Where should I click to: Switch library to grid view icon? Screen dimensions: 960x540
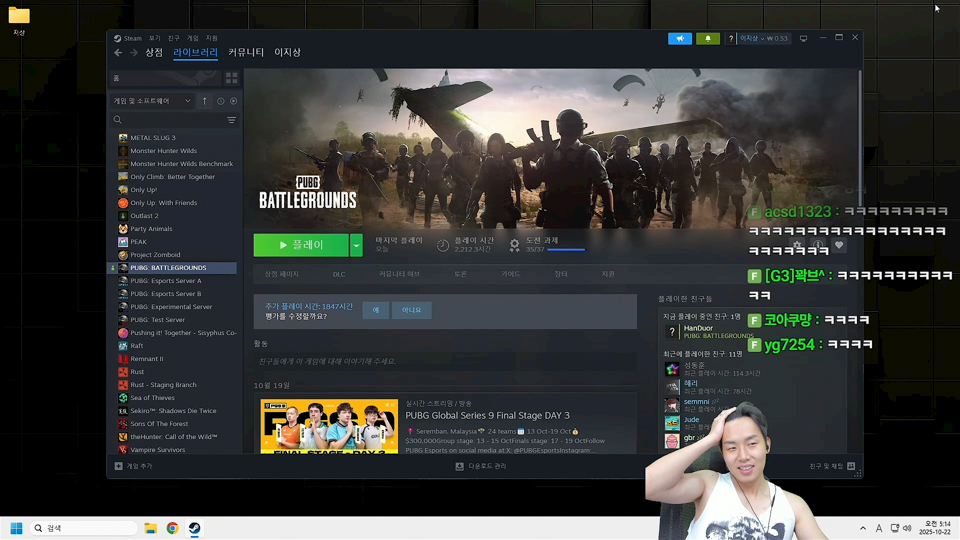point(231,78)
